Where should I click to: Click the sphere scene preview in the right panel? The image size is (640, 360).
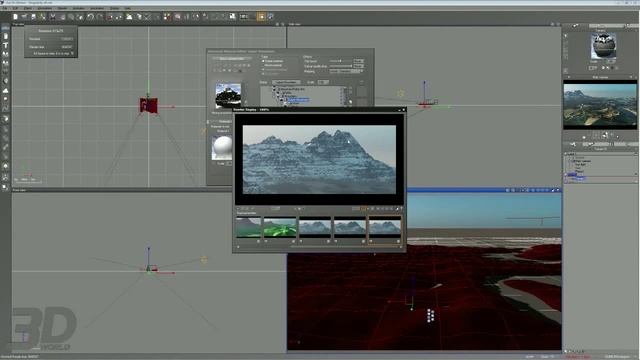603,46
